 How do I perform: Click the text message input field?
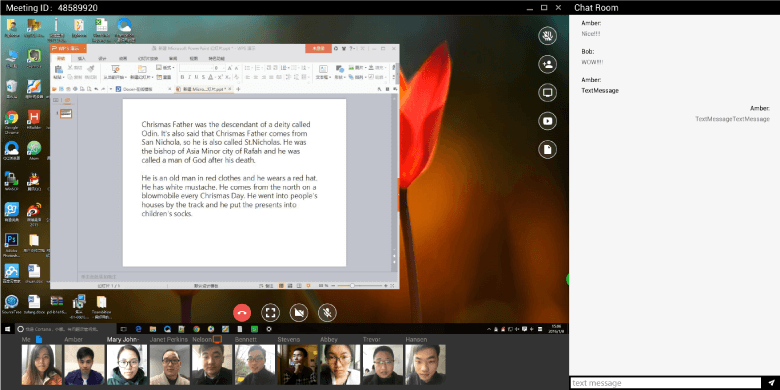pyautogui.click(x=666, y=383)
